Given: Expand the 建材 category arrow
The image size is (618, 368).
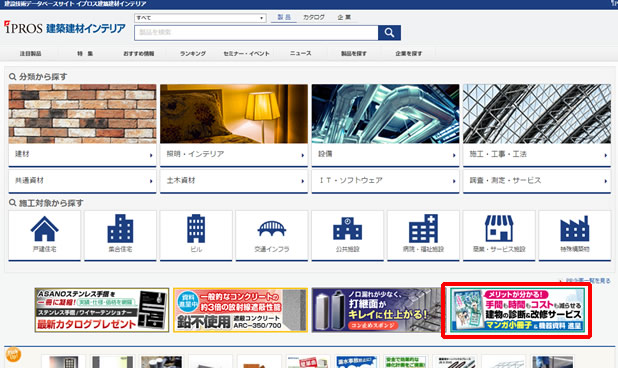Looking at the screenshot, I should coord(151,155).
